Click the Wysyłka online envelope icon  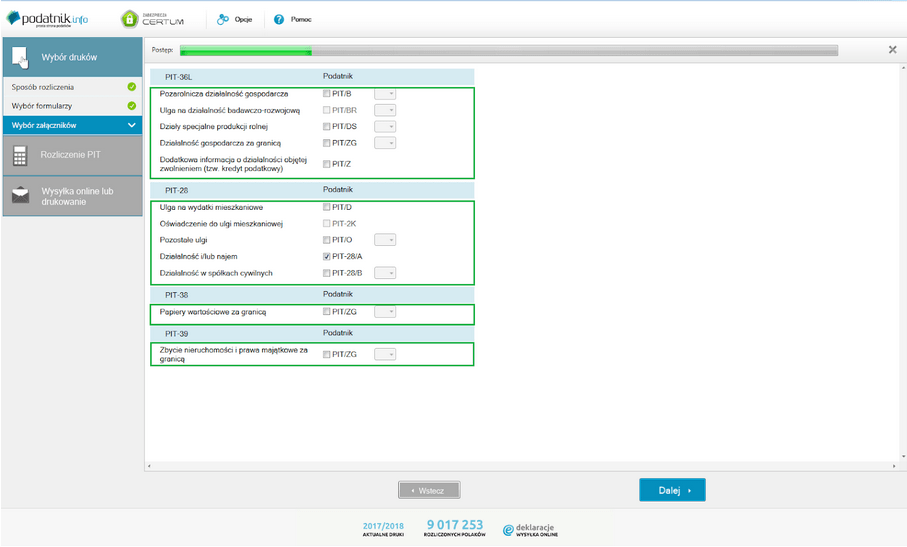tap(20, 195)
